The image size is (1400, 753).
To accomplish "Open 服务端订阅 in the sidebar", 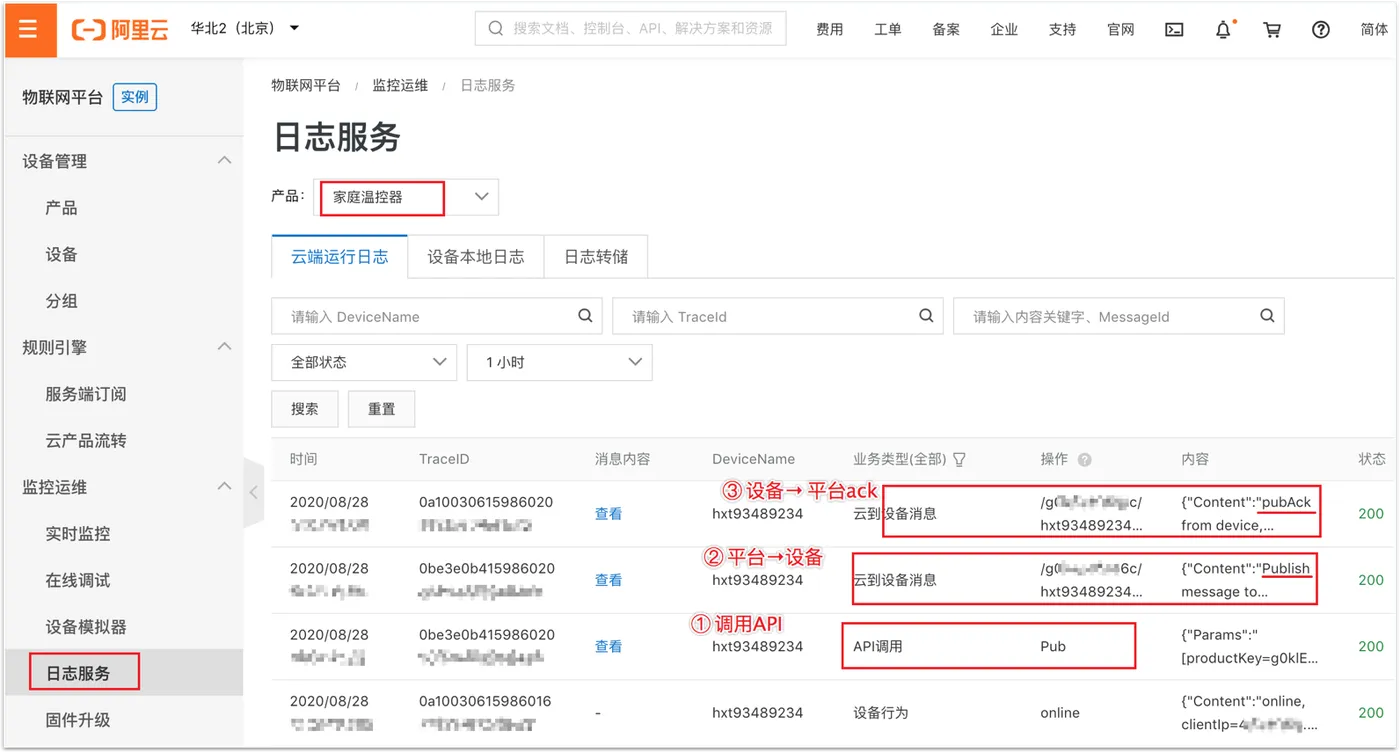I will pyautogui.click(x=86, y=394).
